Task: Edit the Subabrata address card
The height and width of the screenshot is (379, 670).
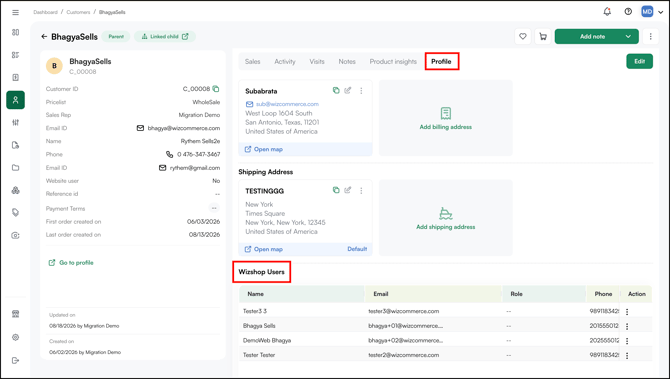Action: (348, 91)
